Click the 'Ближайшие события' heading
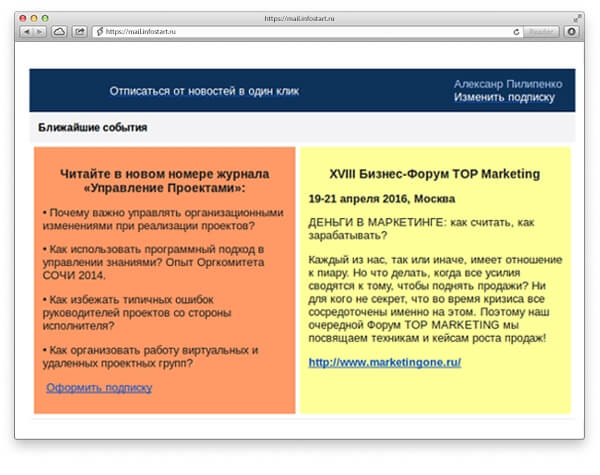The width and height of the screenshot is (600, 475). [93, 127]
